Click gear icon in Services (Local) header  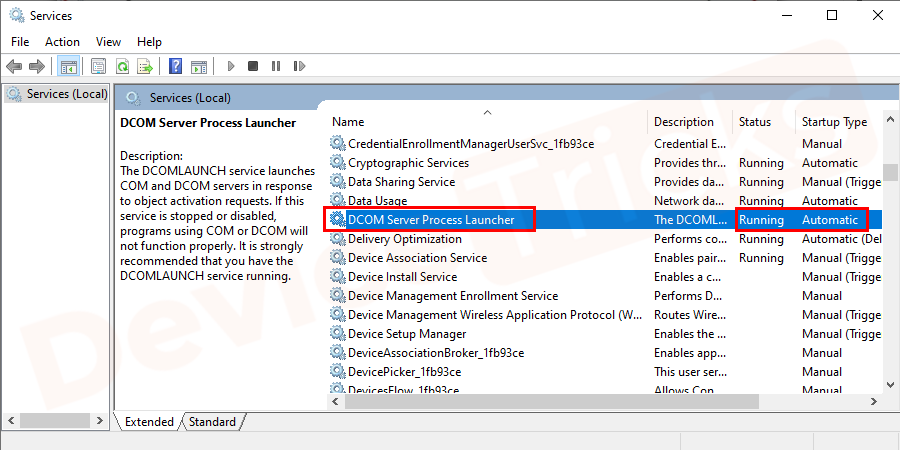134,98
